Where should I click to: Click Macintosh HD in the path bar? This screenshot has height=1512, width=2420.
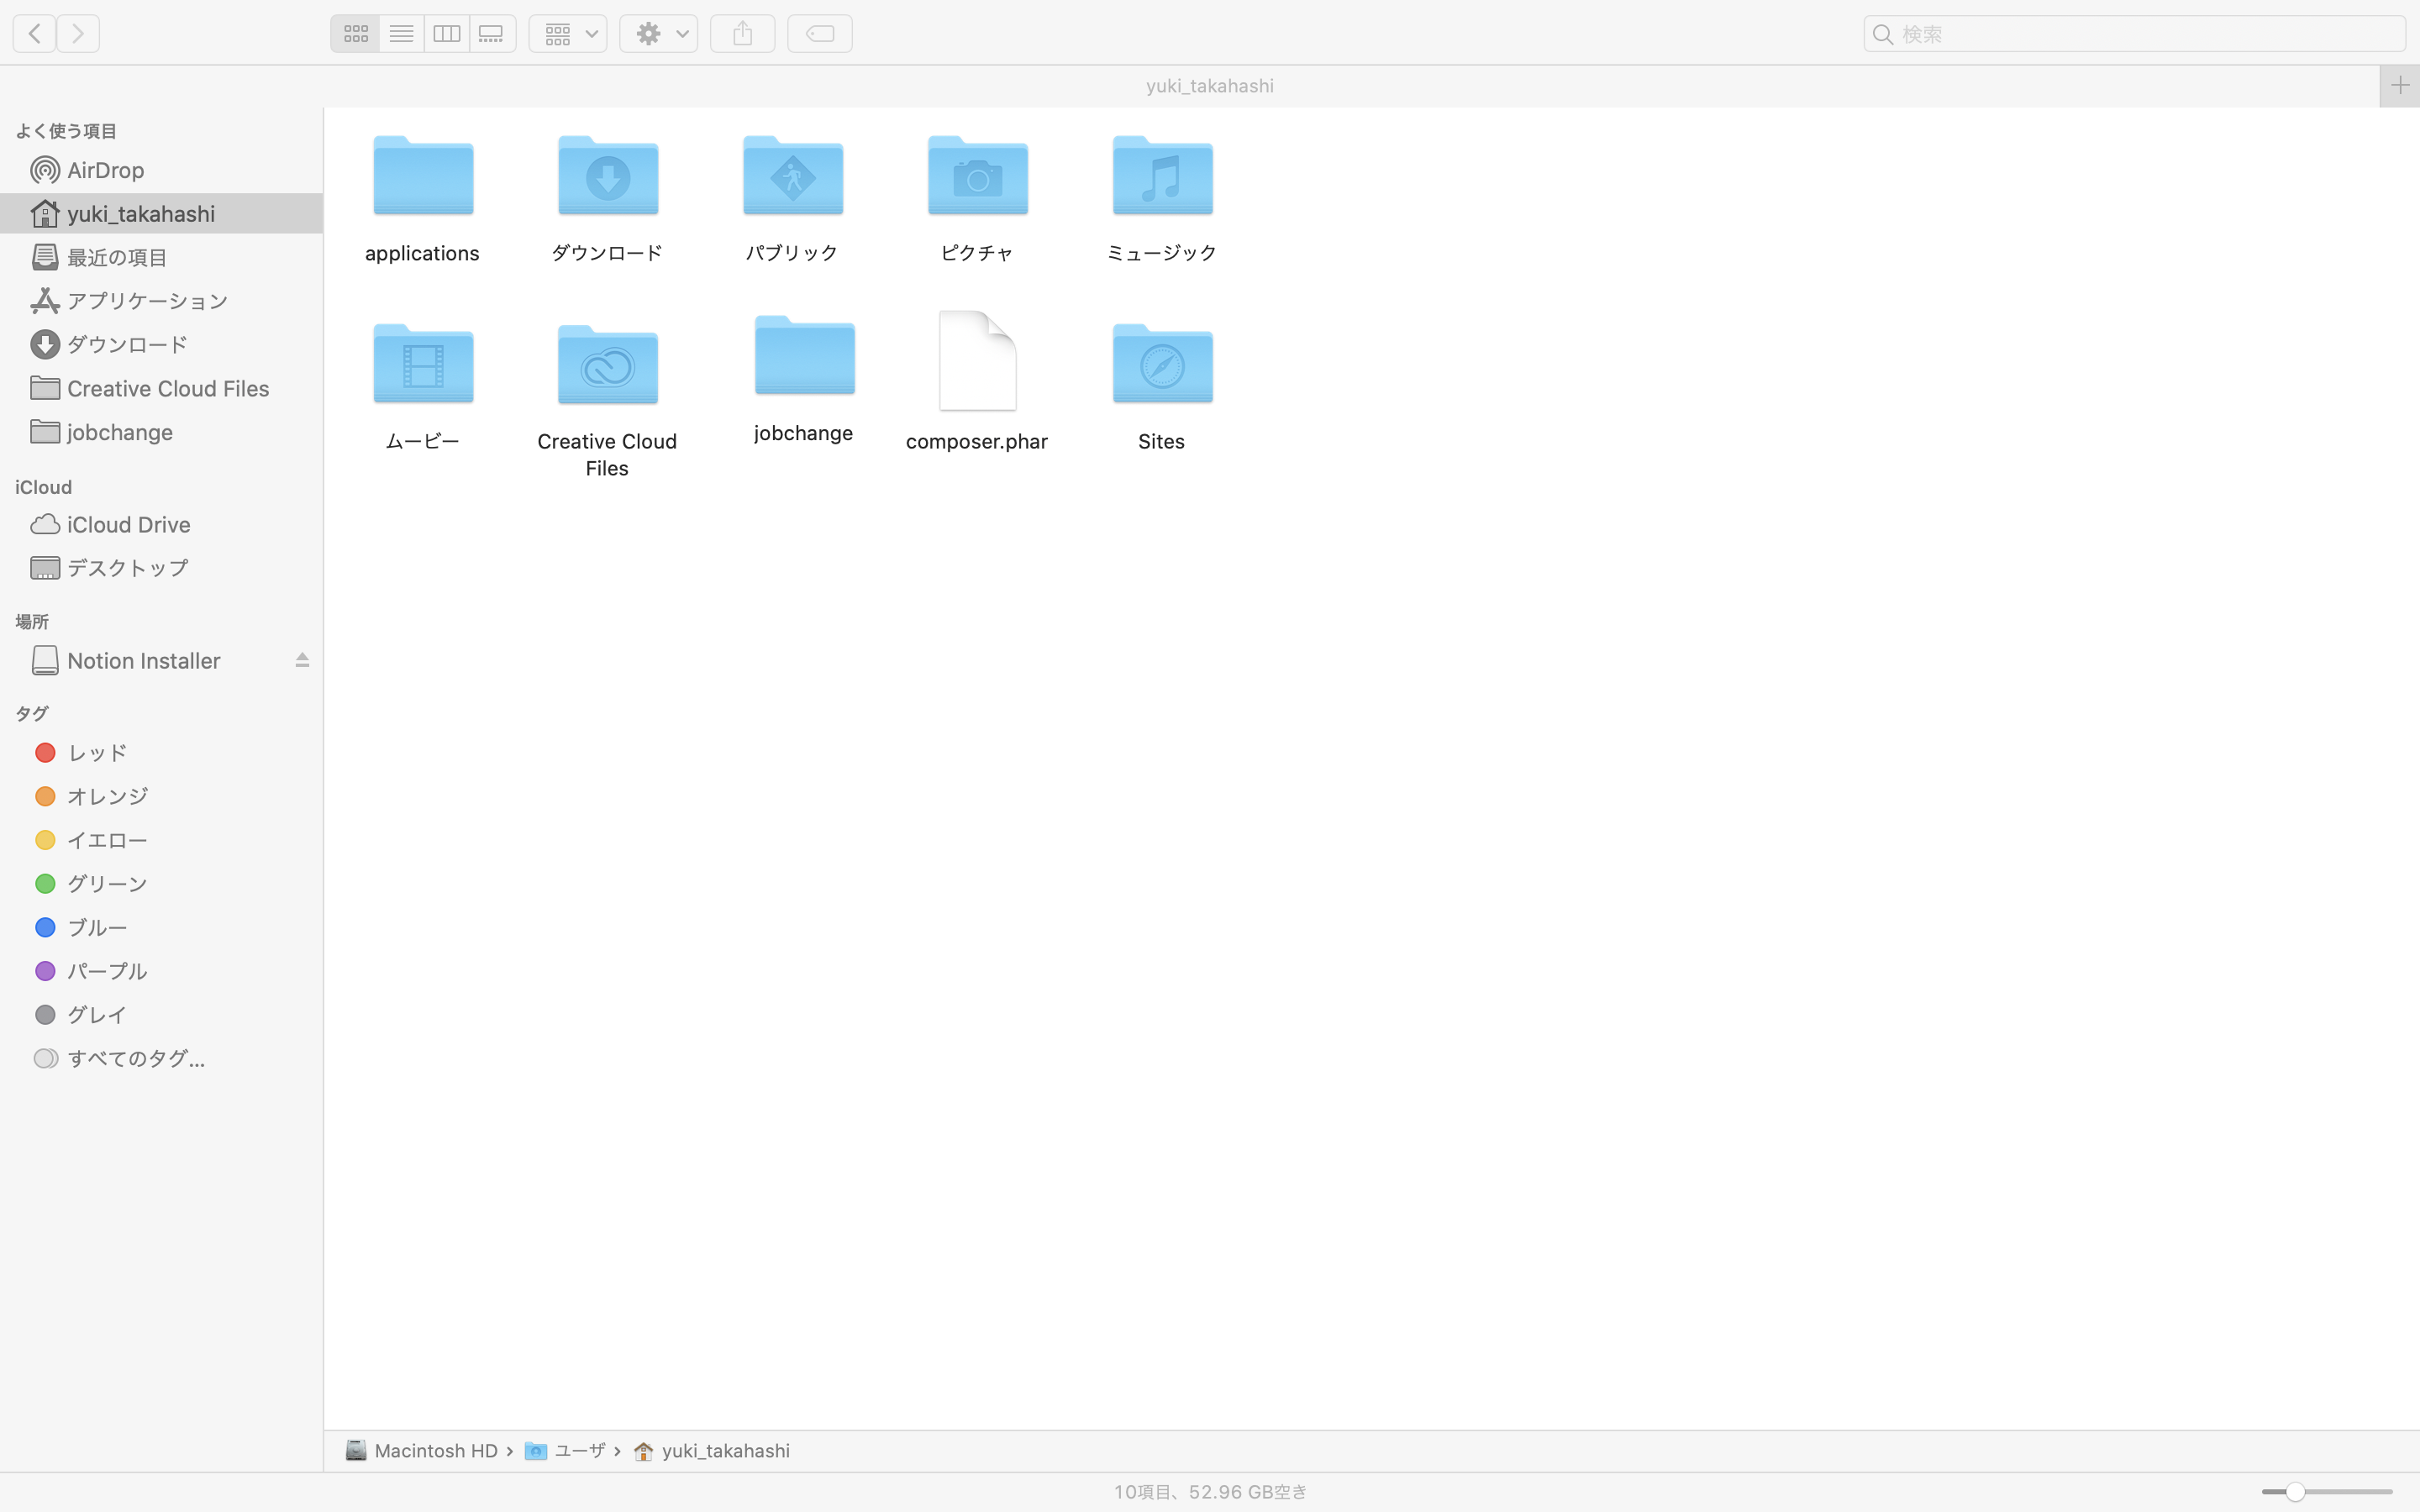pos(421,1450)
